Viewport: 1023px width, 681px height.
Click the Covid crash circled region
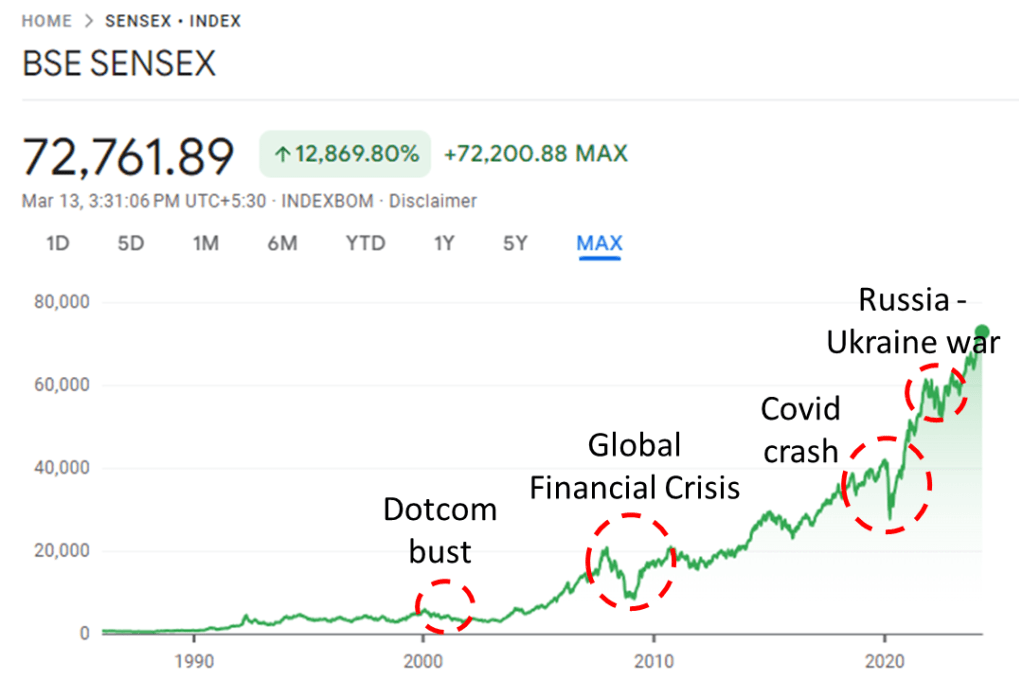[887, 484]
